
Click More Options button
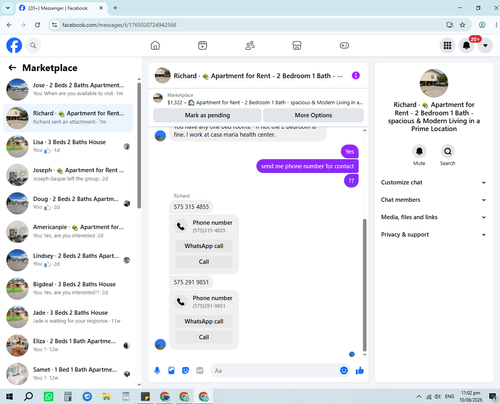coord(313,115)
